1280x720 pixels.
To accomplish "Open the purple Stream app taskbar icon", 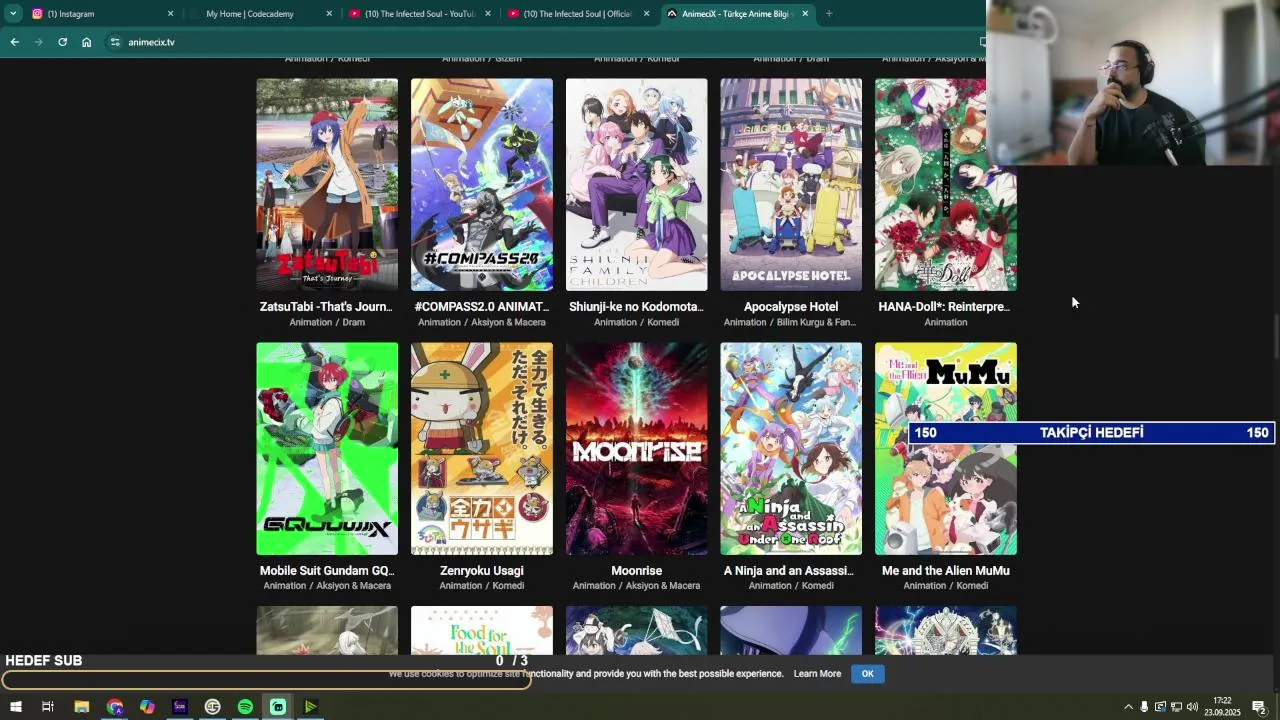I will (x=180, y=707).
